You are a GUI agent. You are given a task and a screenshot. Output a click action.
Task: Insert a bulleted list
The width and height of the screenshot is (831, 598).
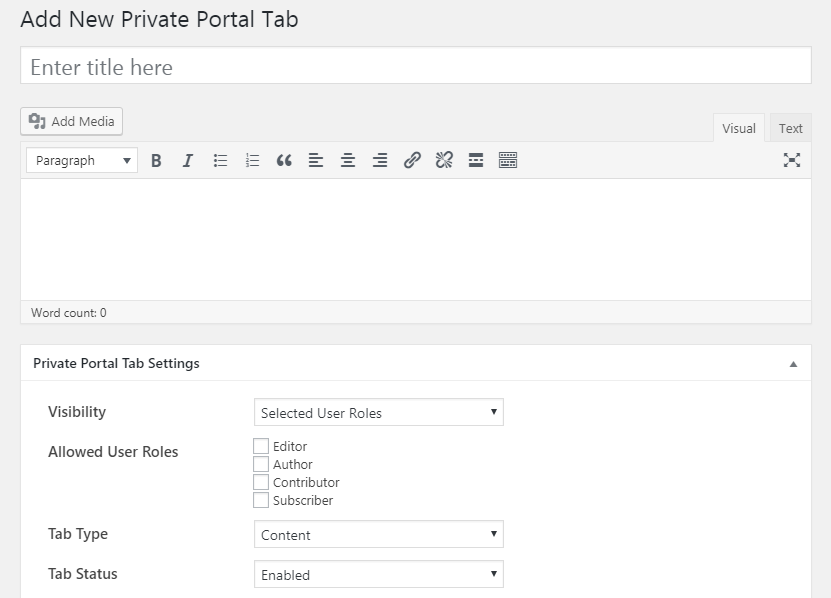coord(220,160)
